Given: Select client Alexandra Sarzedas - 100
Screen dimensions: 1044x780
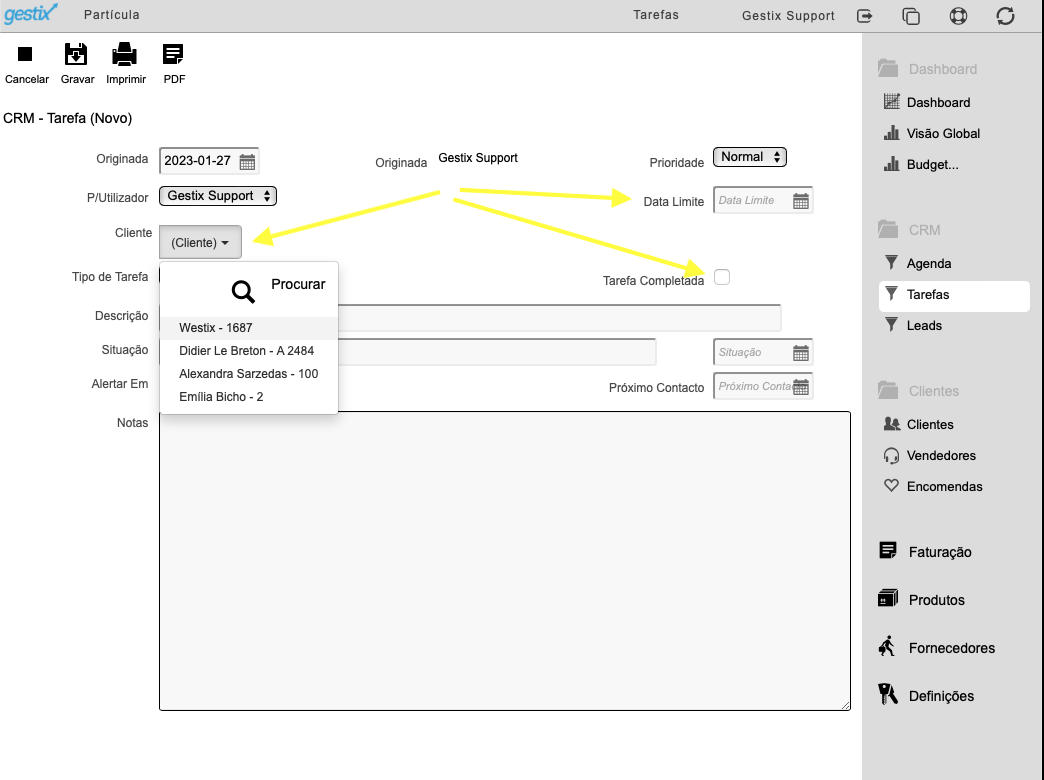Looking at the screenshot, I should coord(249,374).
